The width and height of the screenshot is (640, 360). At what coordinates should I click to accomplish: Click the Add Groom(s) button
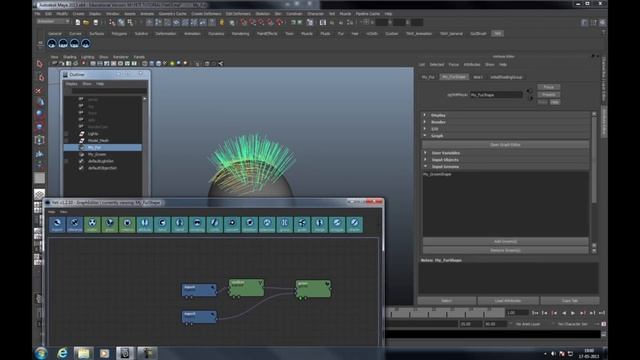[x=505, y=242]
